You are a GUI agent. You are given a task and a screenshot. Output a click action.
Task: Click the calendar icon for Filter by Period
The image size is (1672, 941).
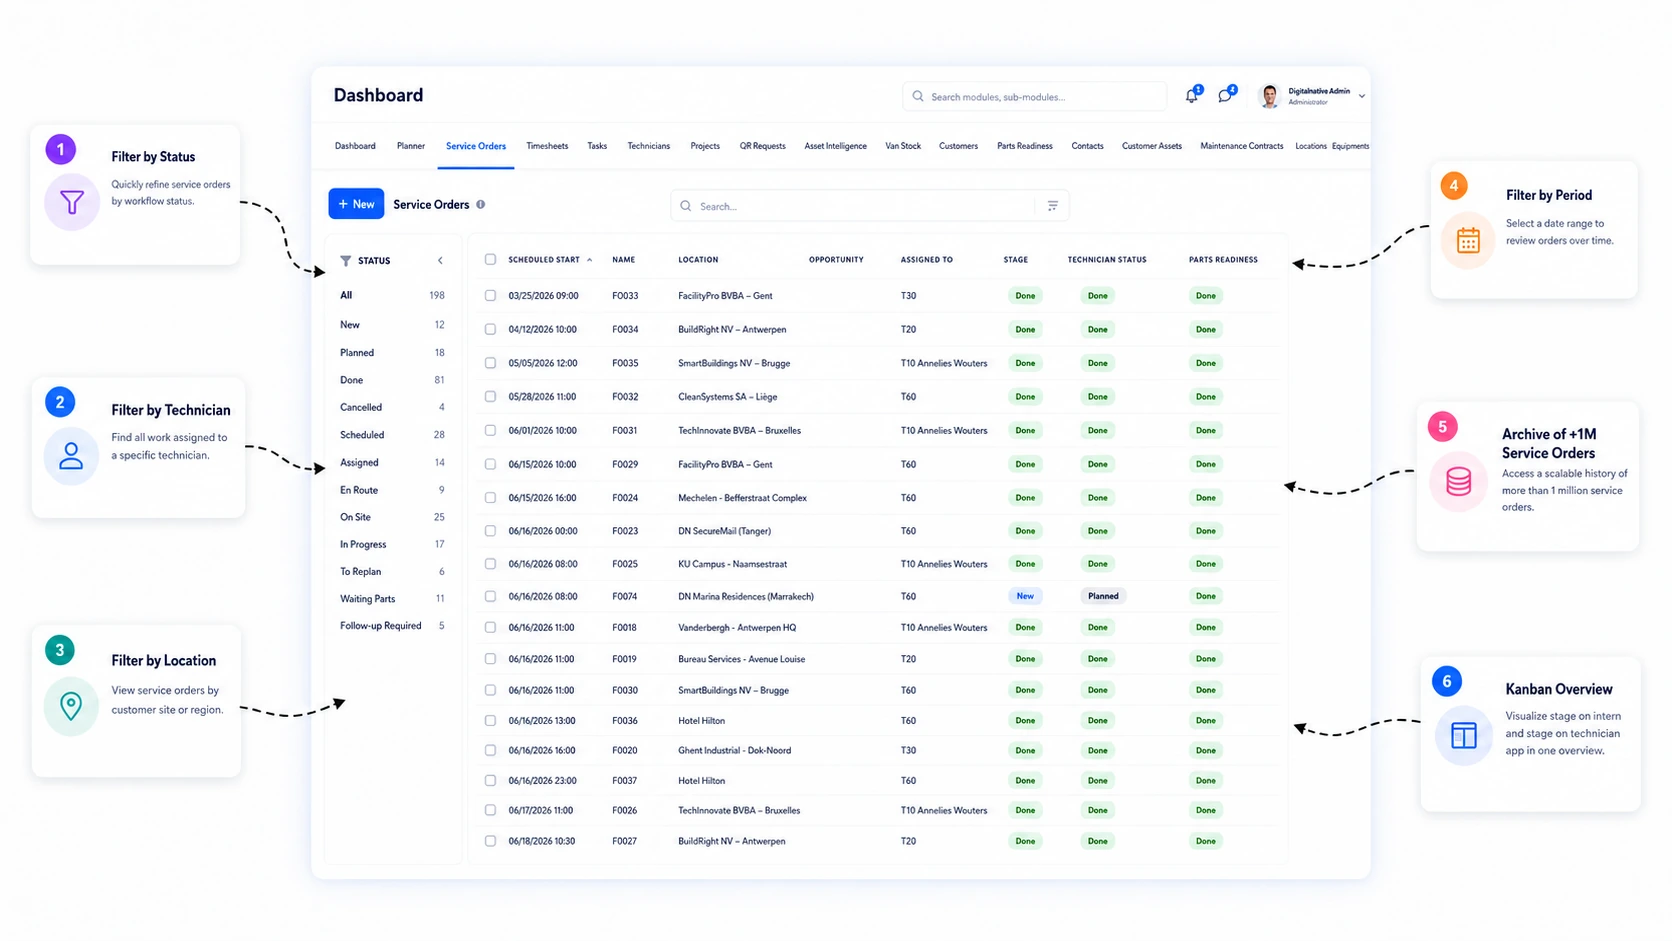(x=1468, y=240)
